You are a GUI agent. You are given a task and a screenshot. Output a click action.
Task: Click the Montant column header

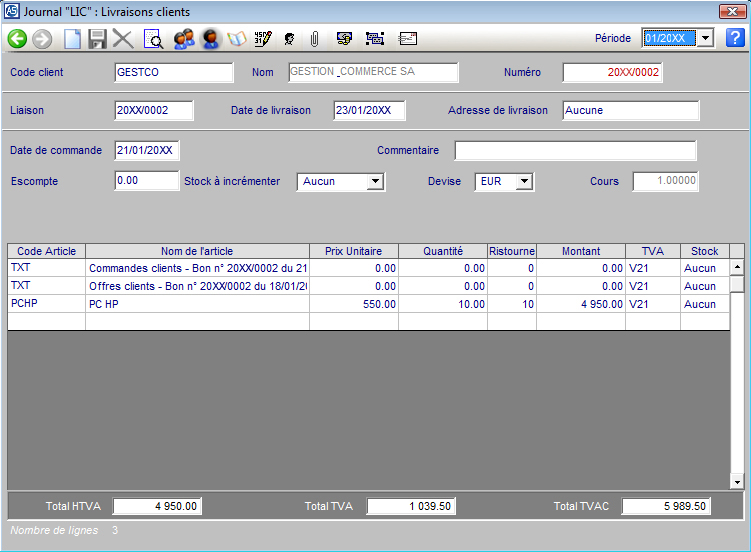click(x=581, y=251)
